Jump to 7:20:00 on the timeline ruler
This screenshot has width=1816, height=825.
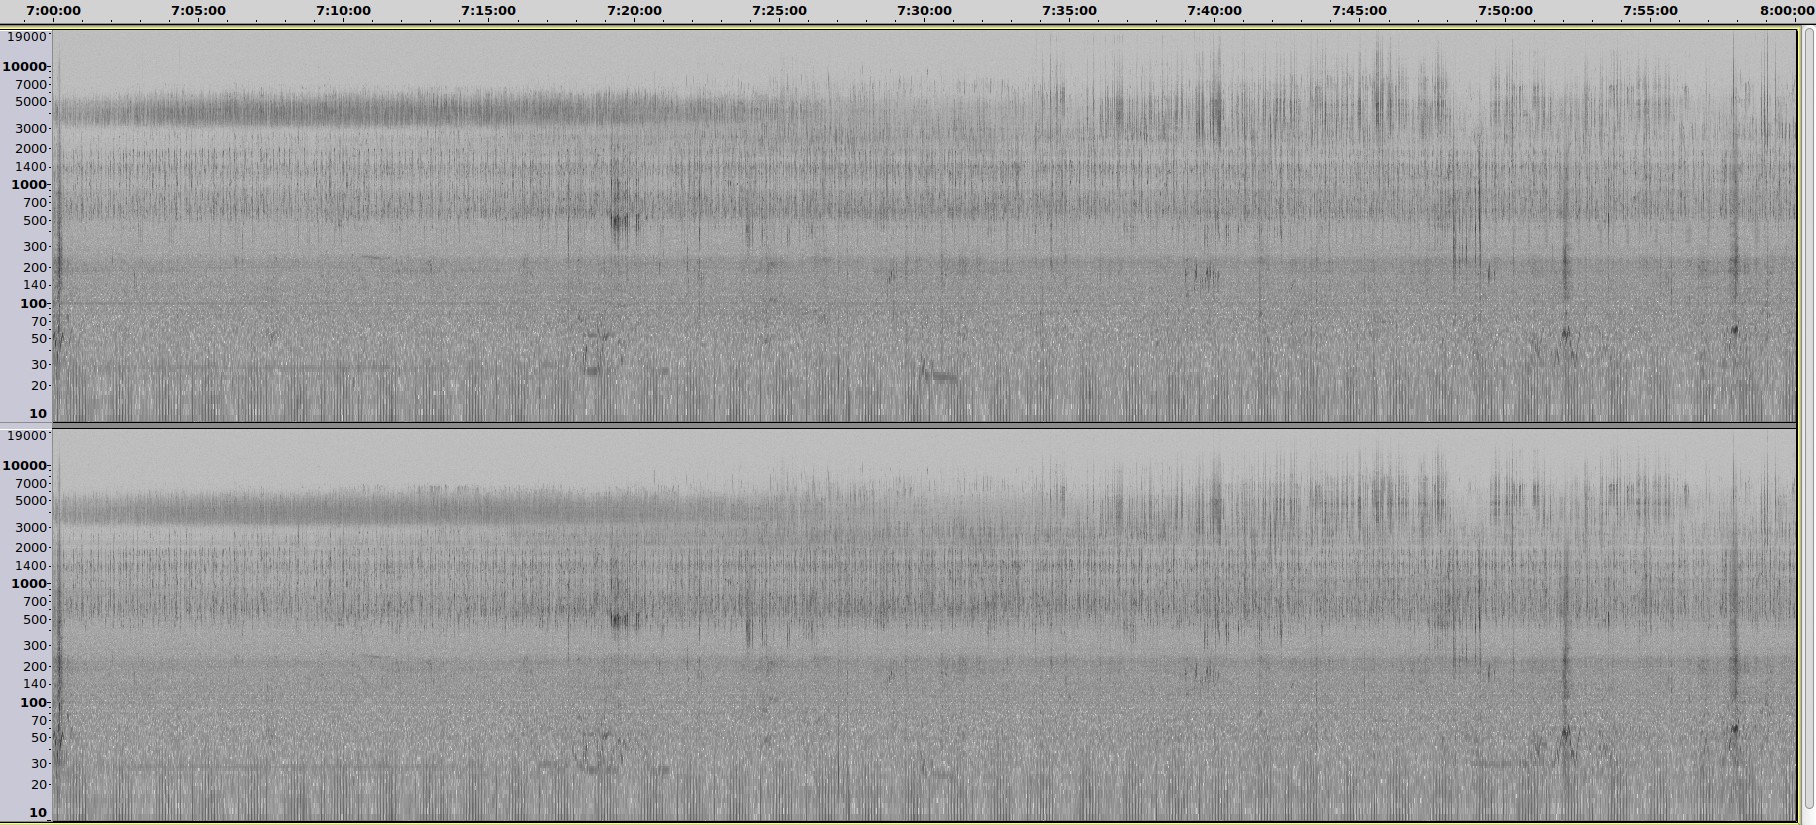634,11
